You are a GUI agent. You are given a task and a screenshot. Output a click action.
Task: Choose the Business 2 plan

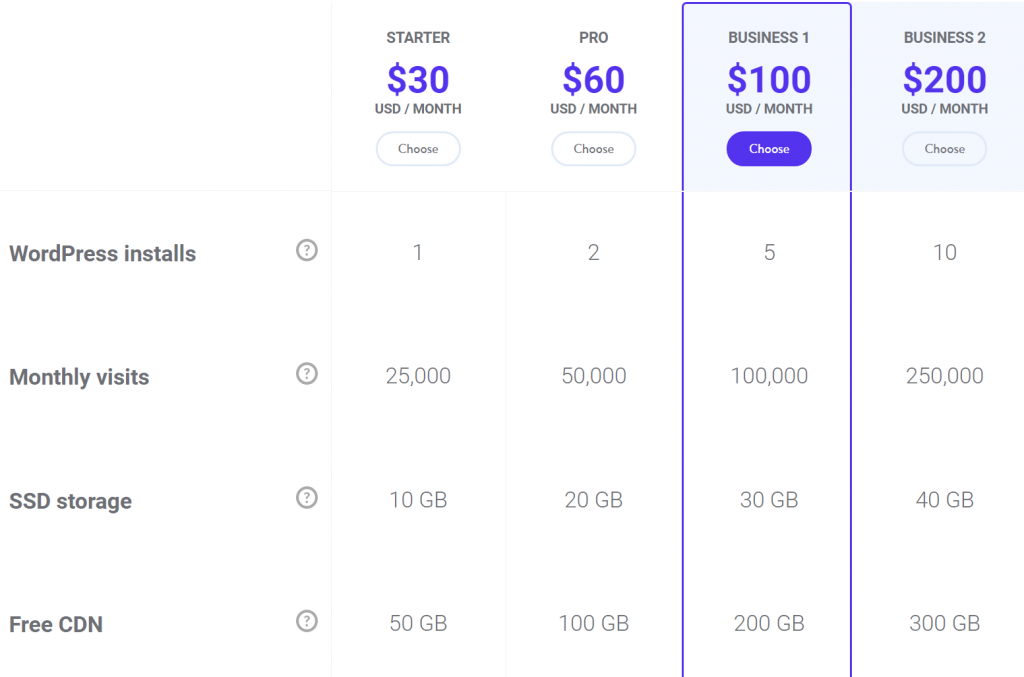tap(944, 149)
